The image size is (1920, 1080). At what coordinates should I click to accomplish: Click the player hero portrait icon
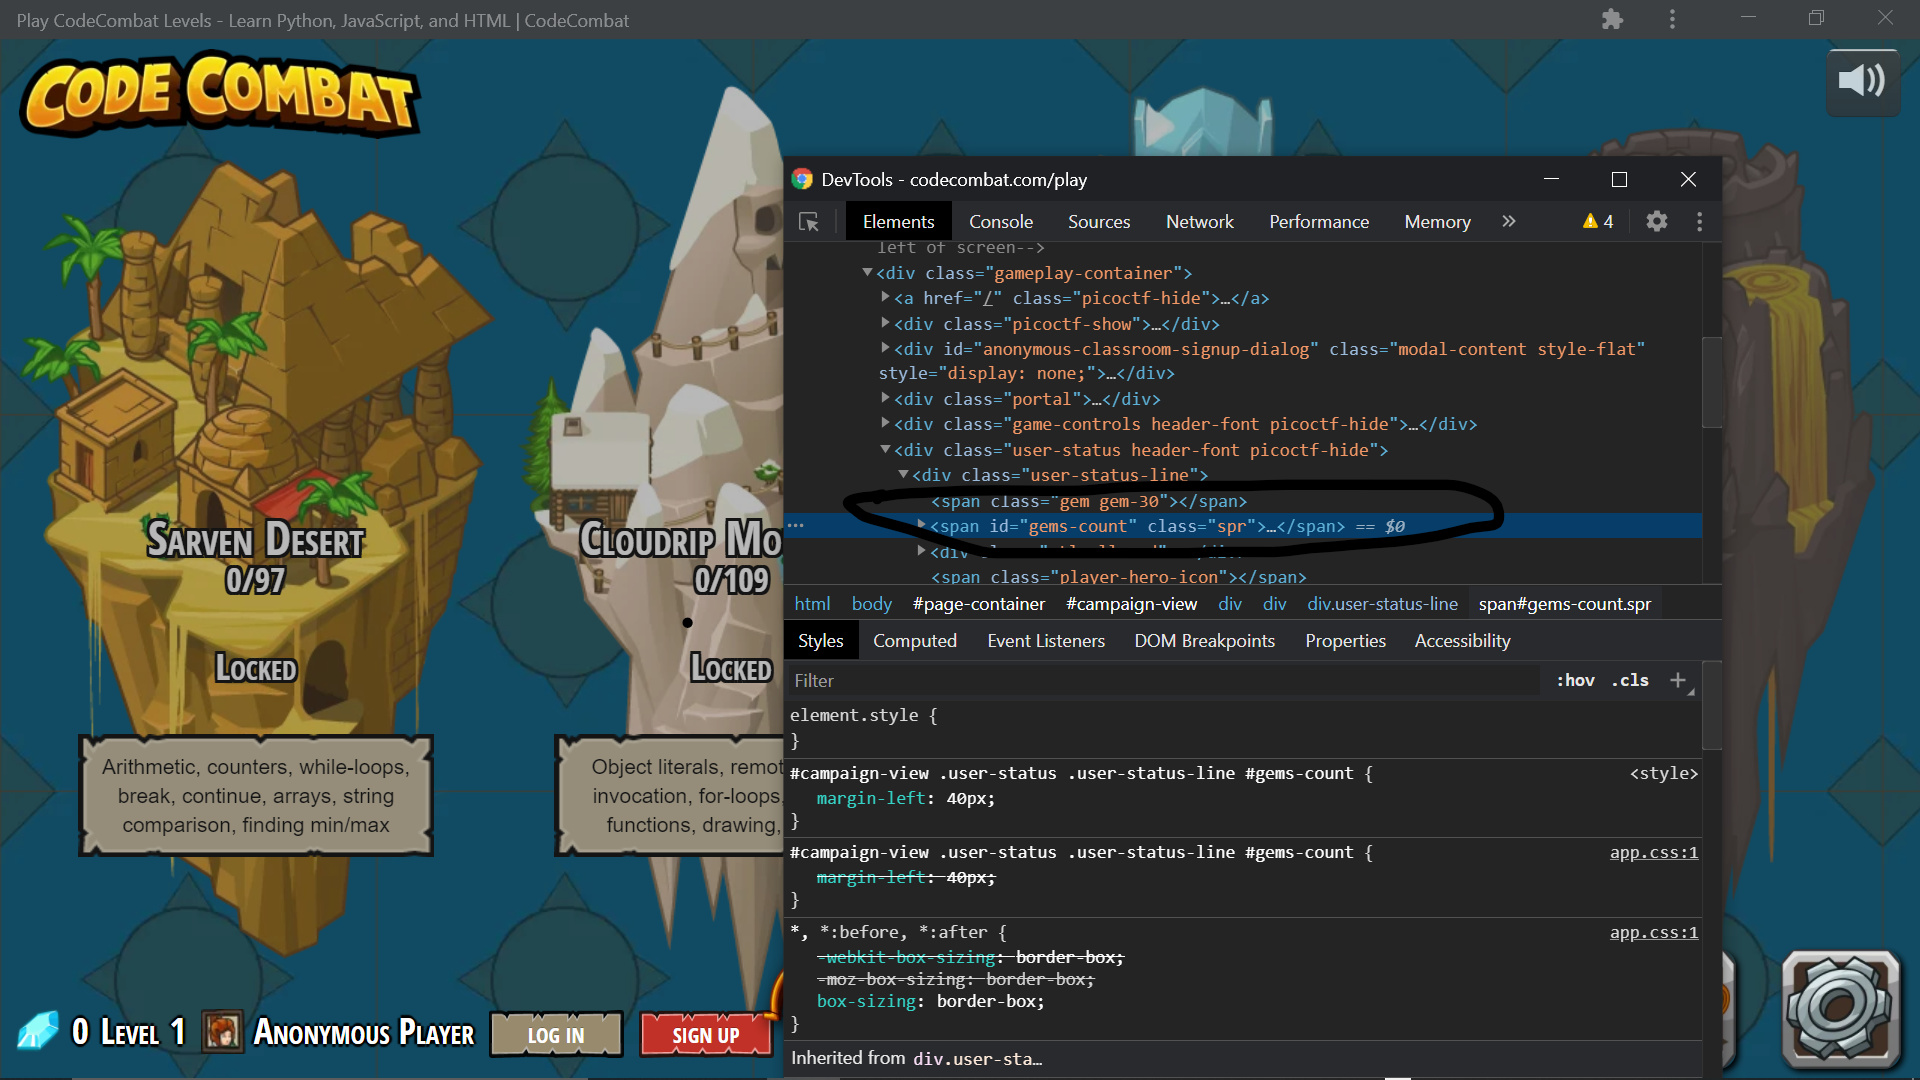222,1031
